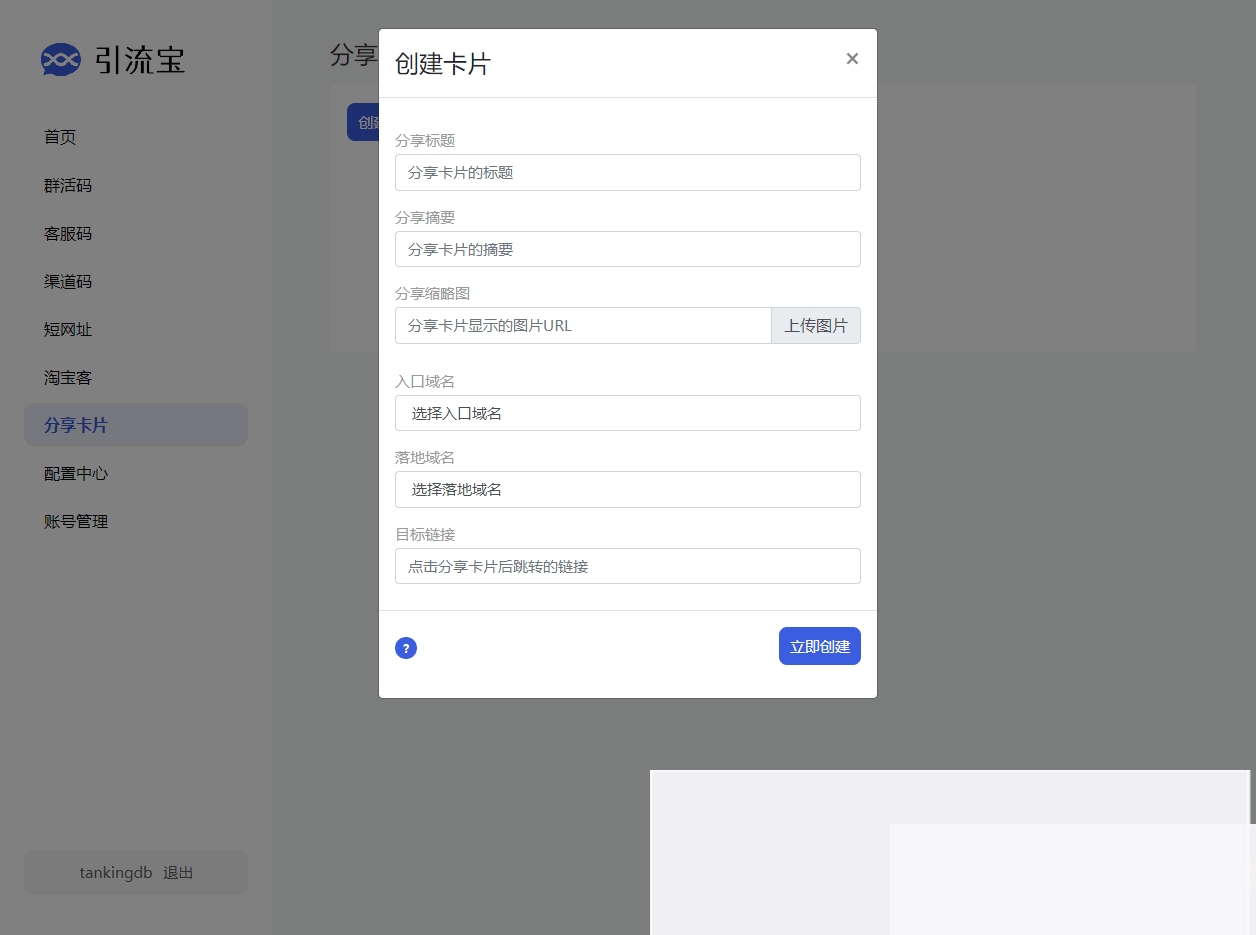Click into the 分享摘要 input field
1256x935 pixels.
click(x=627, y=249)
